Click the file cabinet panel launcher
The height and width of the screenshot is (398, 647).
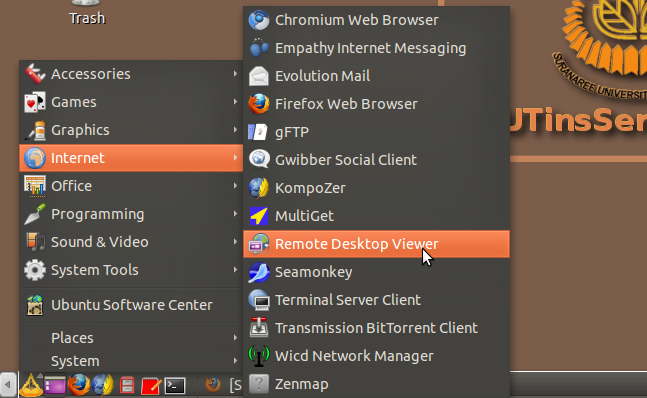[x=127, y=386]
